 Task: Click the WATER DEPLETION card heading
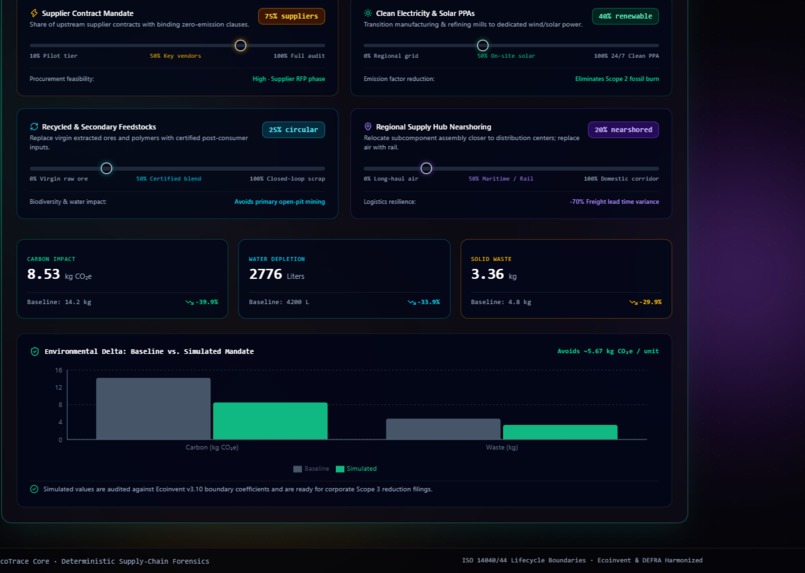277,259
